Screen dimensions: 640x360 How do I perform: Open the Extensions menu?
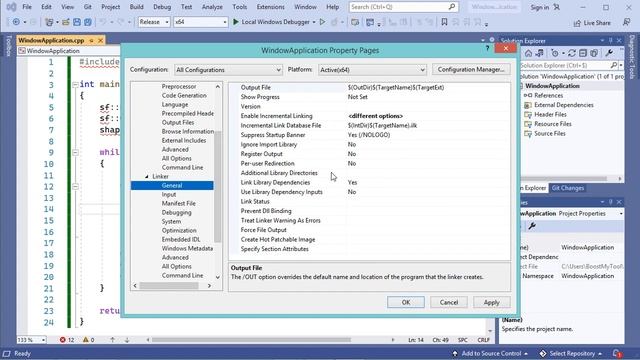(x=270, y=7)
